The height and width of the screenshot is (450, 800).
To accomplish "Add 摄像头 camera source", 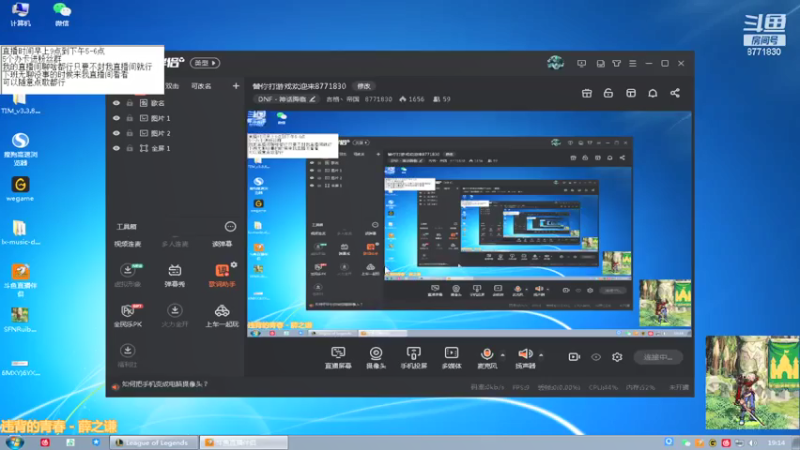I will 376,357.
